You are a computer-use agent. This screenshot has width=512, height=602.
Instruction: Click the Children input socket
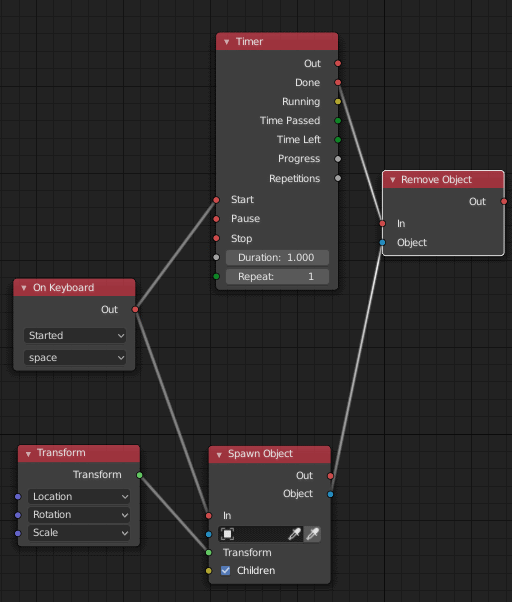(x=208, y=571)
